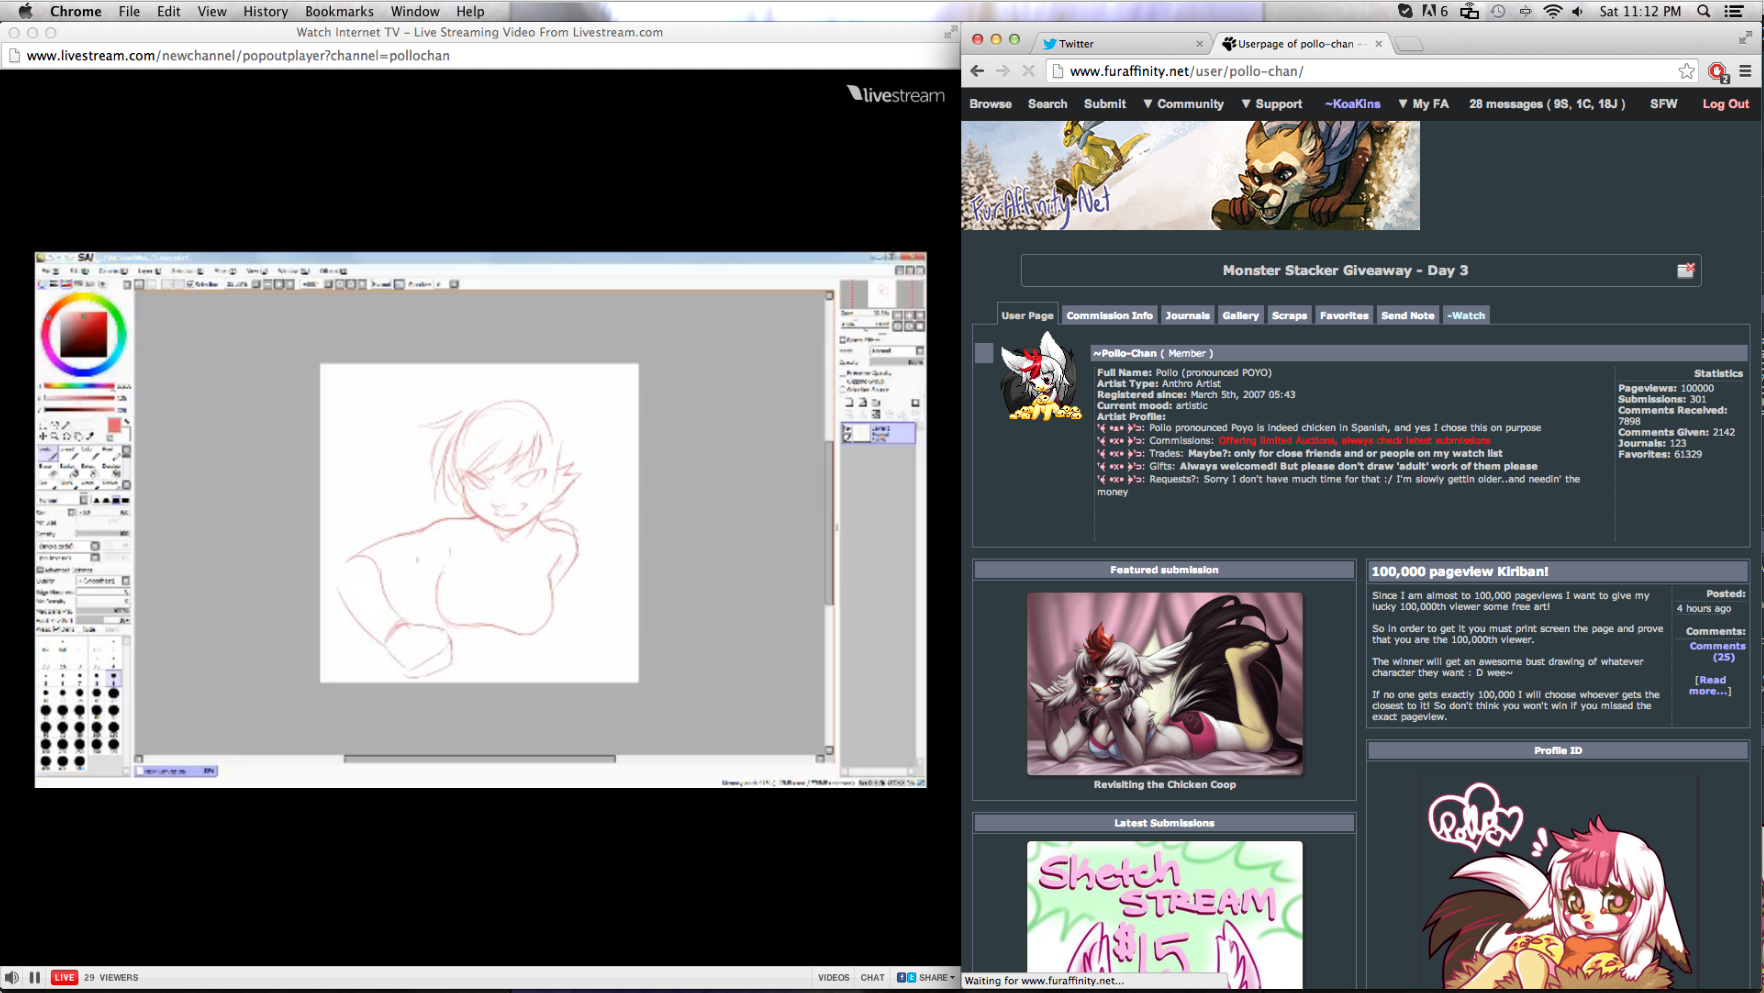1764x993 pixels.
Task: Open the ~KoaKins profile link
Action: [x=1352, y=104]
